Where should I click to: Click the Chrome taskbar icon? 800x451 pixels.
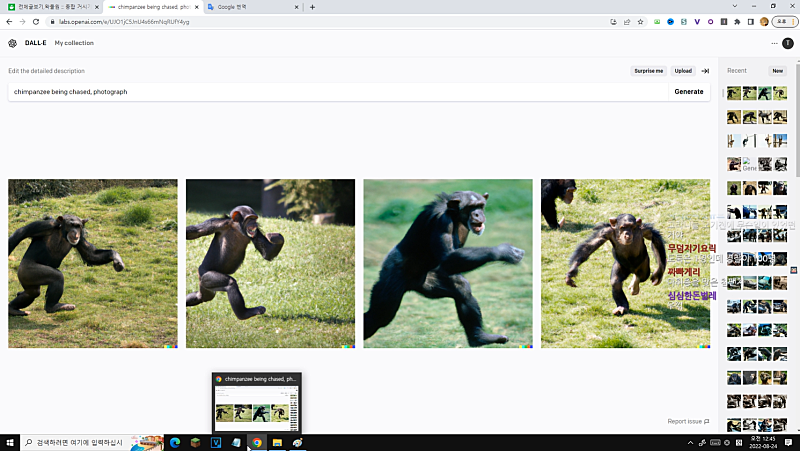click(x=257, y=442)
